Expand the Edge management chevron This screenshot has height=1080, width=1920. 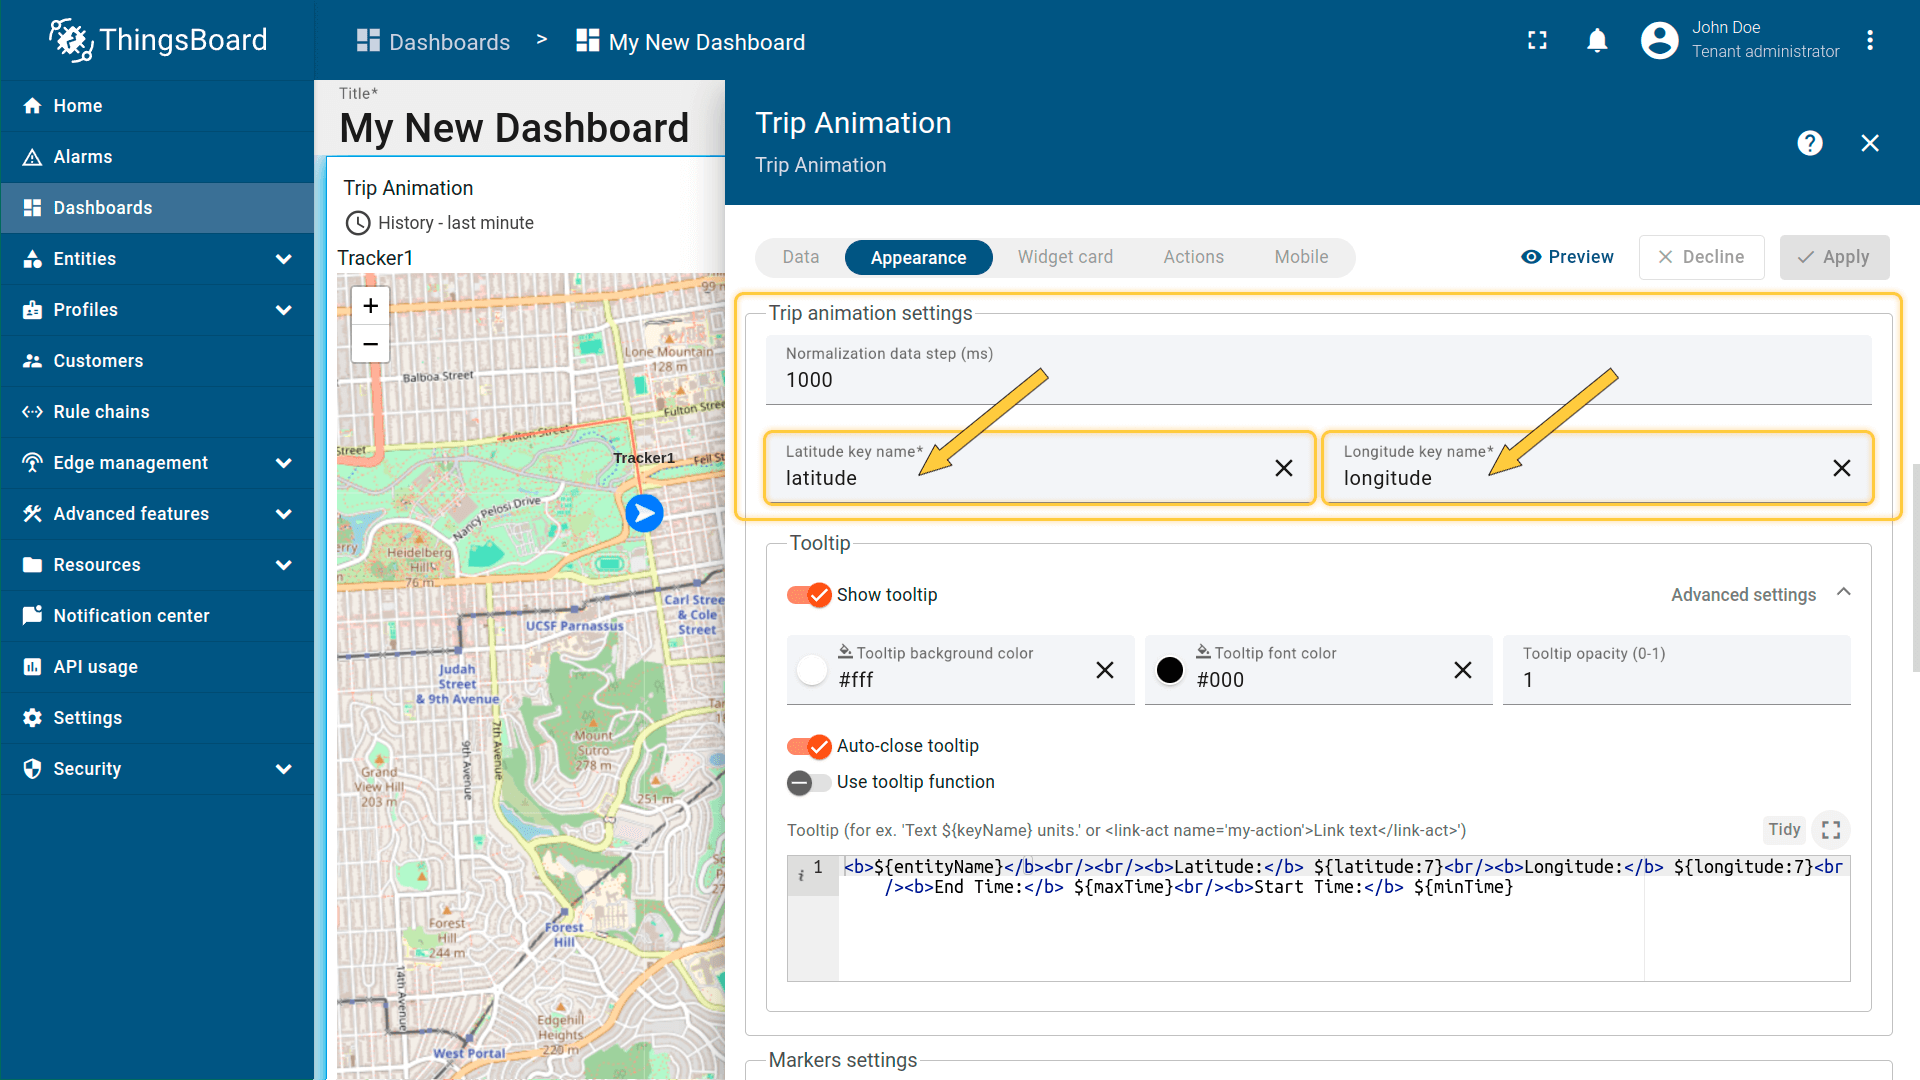click(283, 463)
